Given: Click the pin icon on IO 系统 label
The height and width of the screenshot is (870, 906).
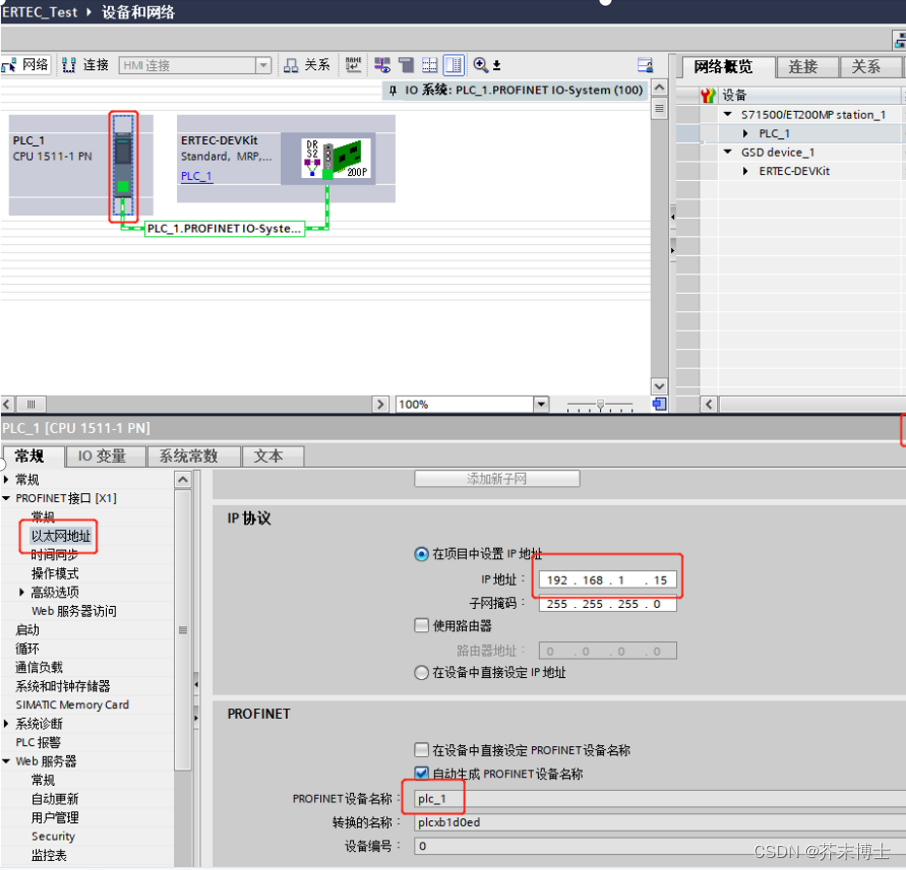Looking at the screenshot, I should tap(393, 90).
